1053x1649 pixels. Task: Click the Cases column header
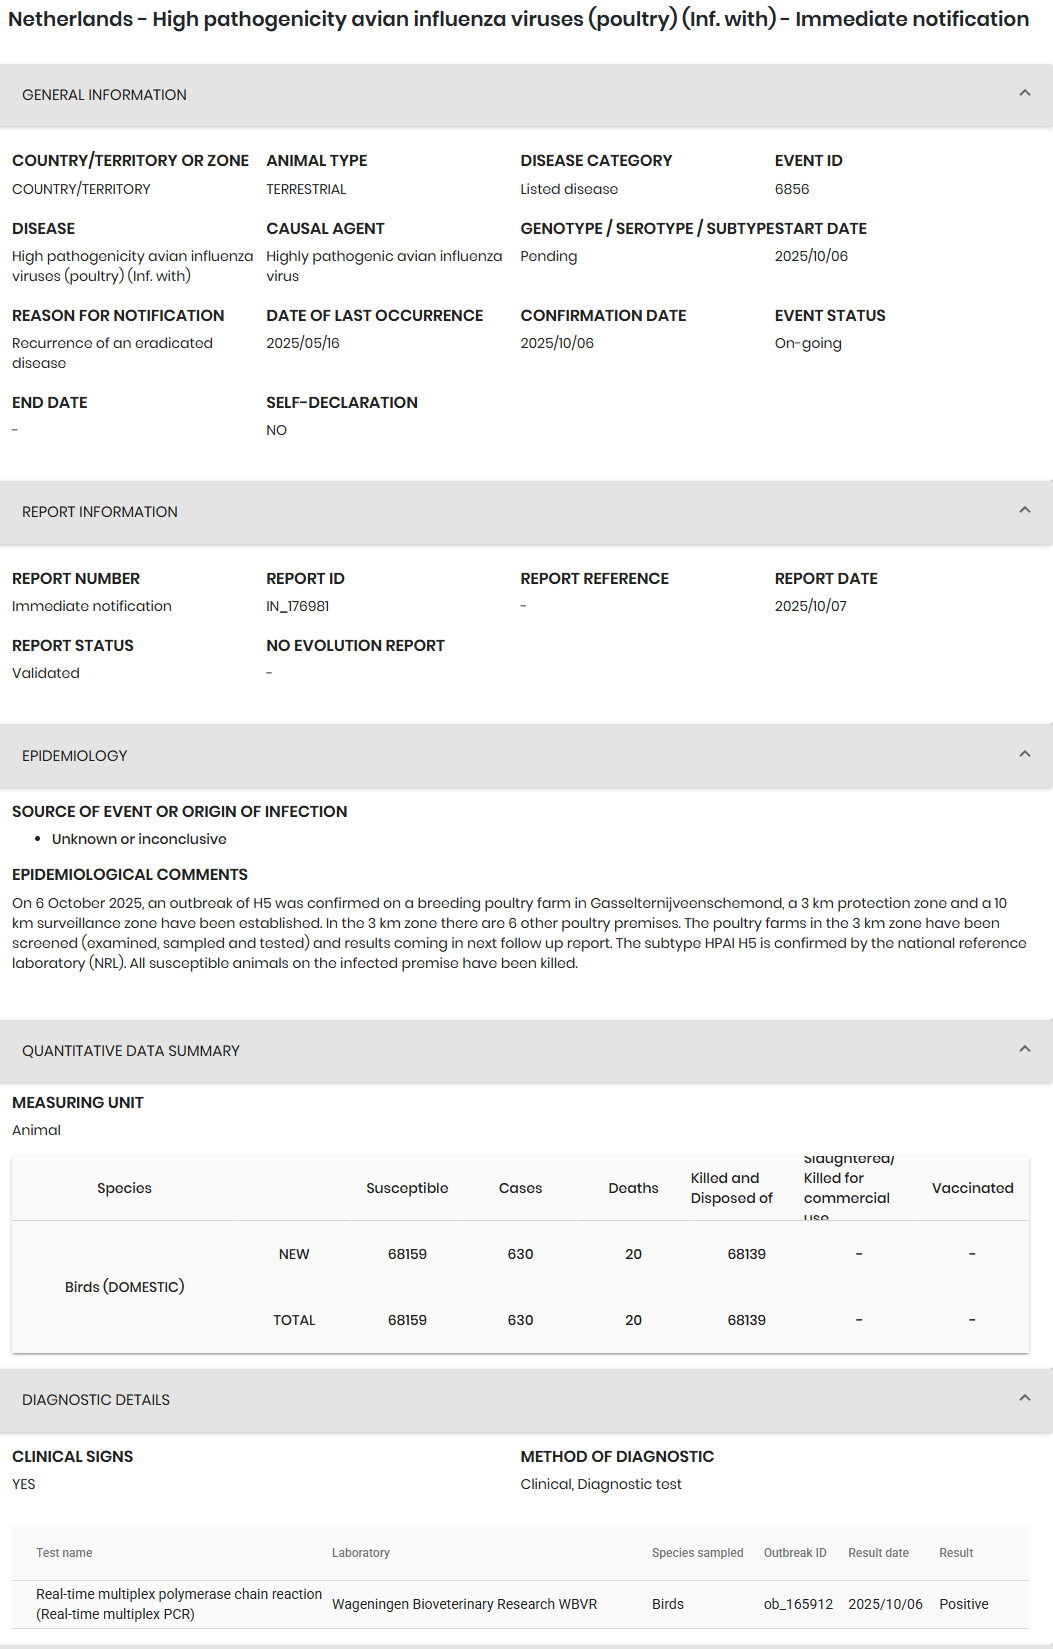pyautogui.click(x=520, y=1188)
